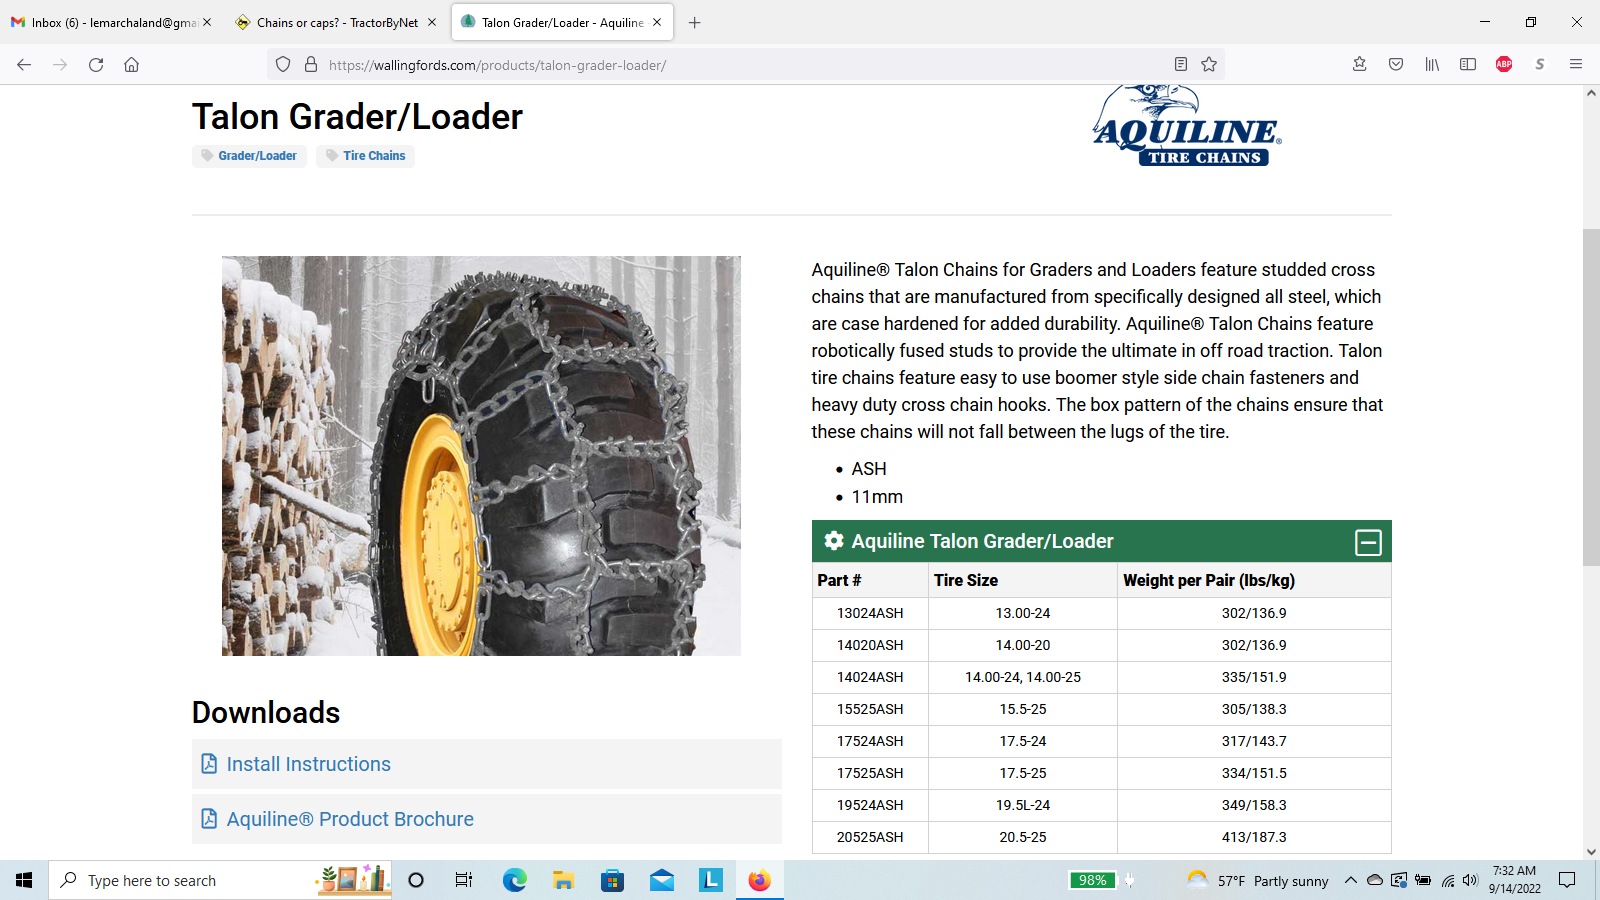This screenshot has width=1600, height=900.
Task: Close the TractorByNet tab
Action: click(x=432, y=22)
